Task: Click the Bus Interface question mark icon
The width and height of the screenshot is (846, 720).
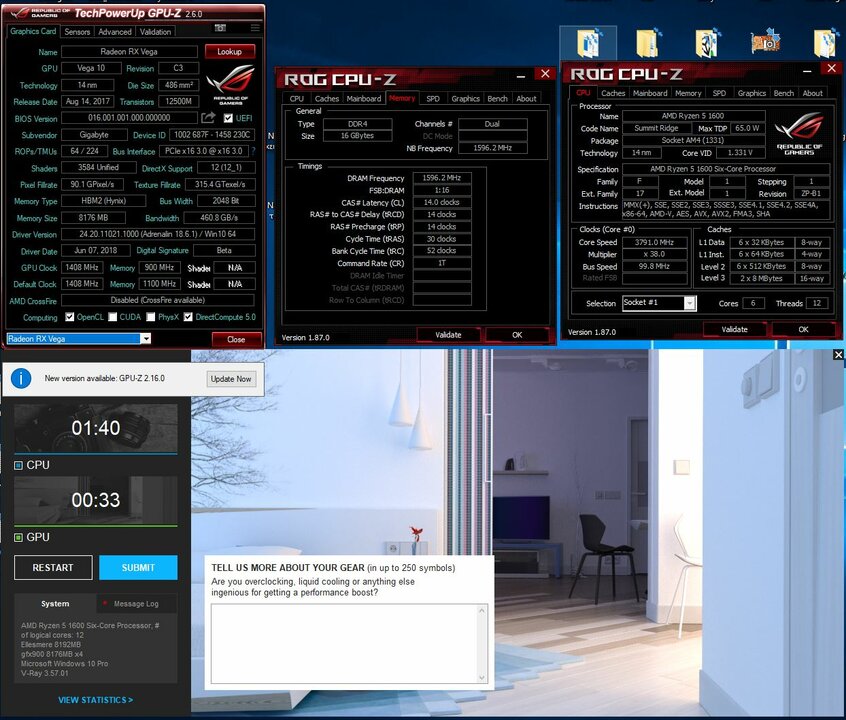Action: tap(254, 151)
